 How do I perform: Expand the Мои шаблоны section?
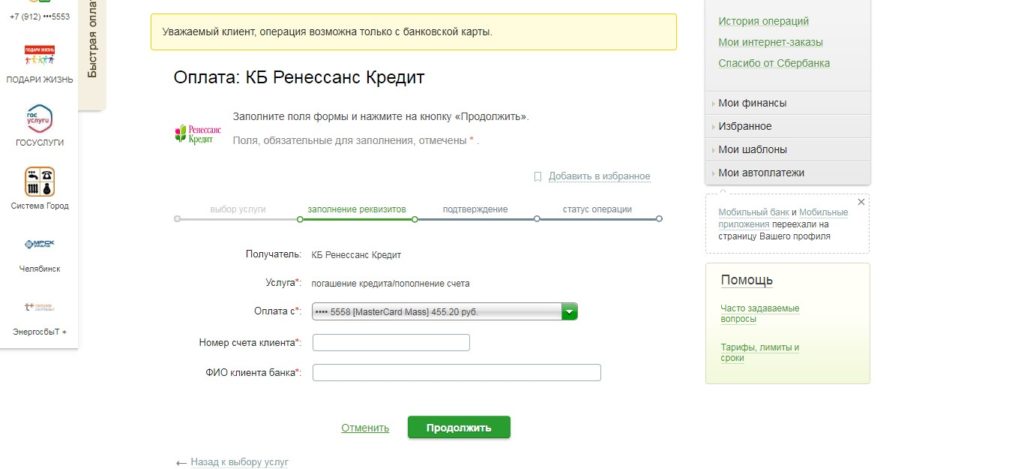tap(752, 149)
